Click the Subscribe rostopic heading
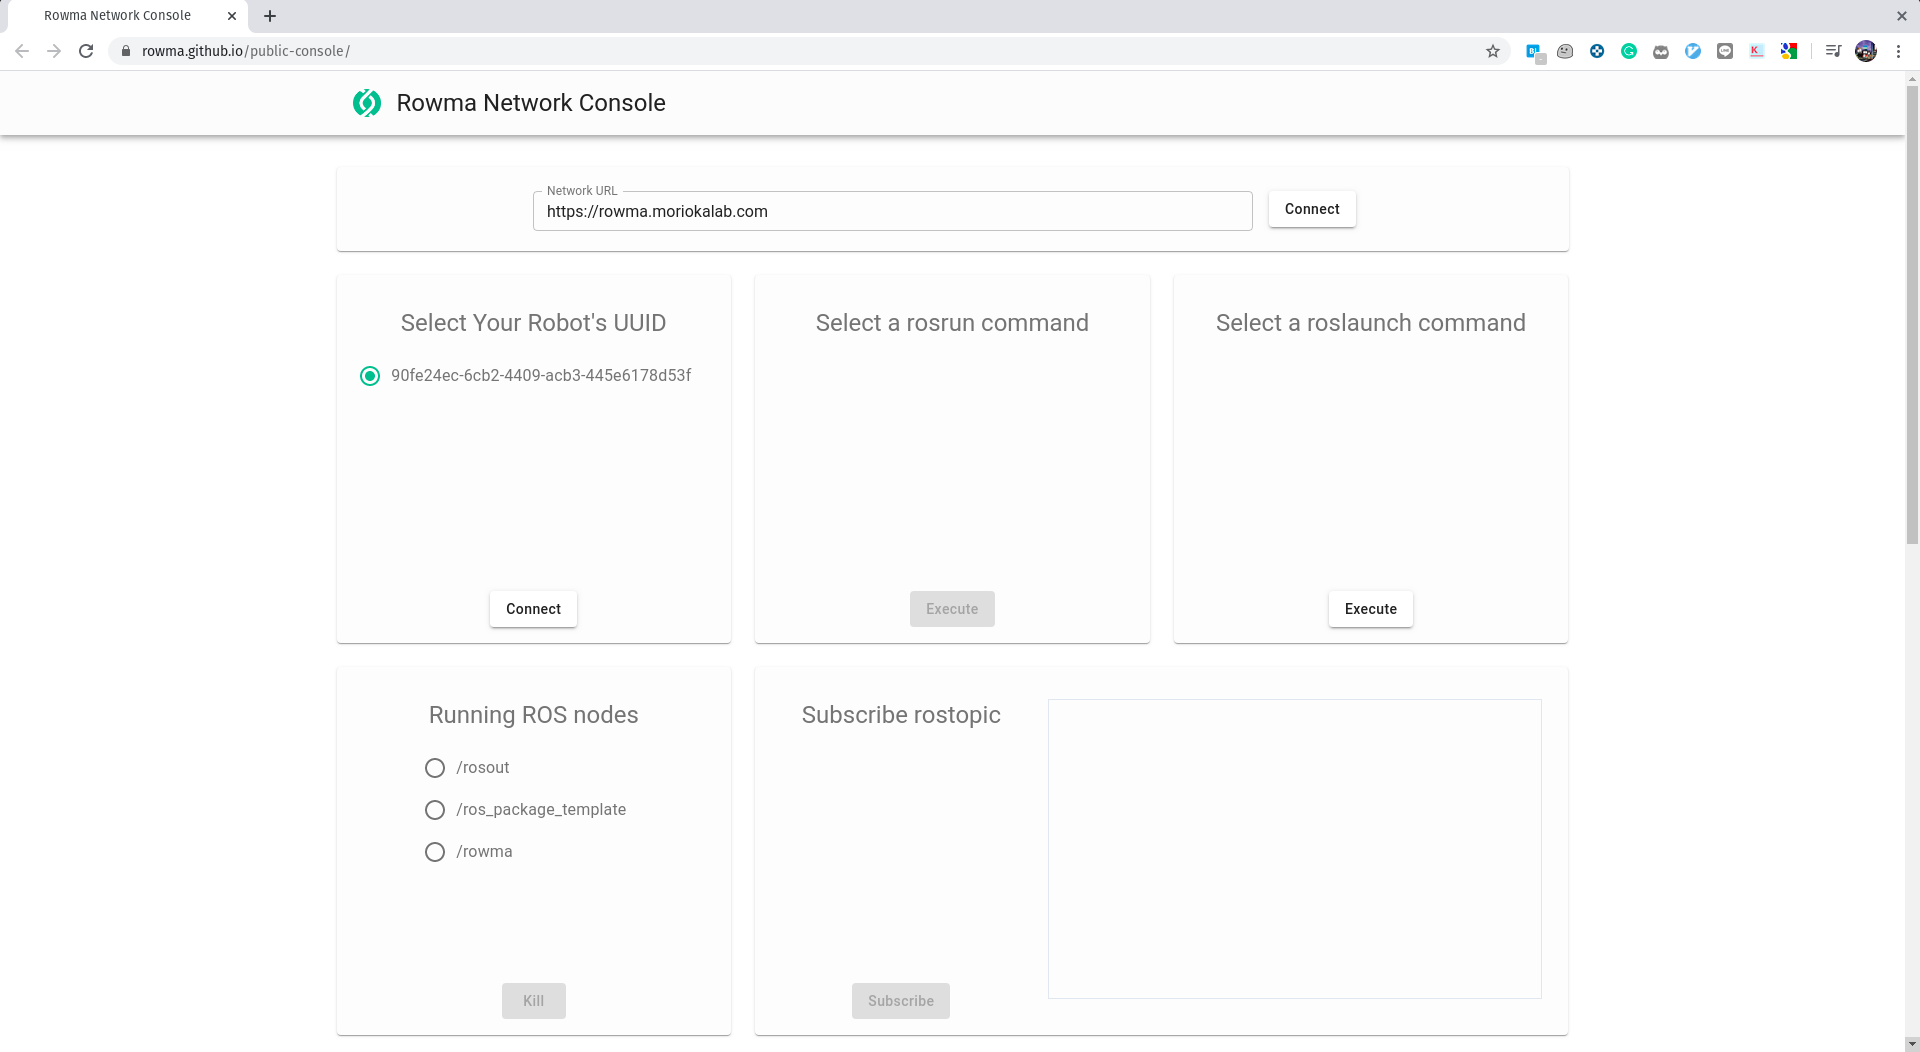The image size is (1920, 1052). point(901,715)
